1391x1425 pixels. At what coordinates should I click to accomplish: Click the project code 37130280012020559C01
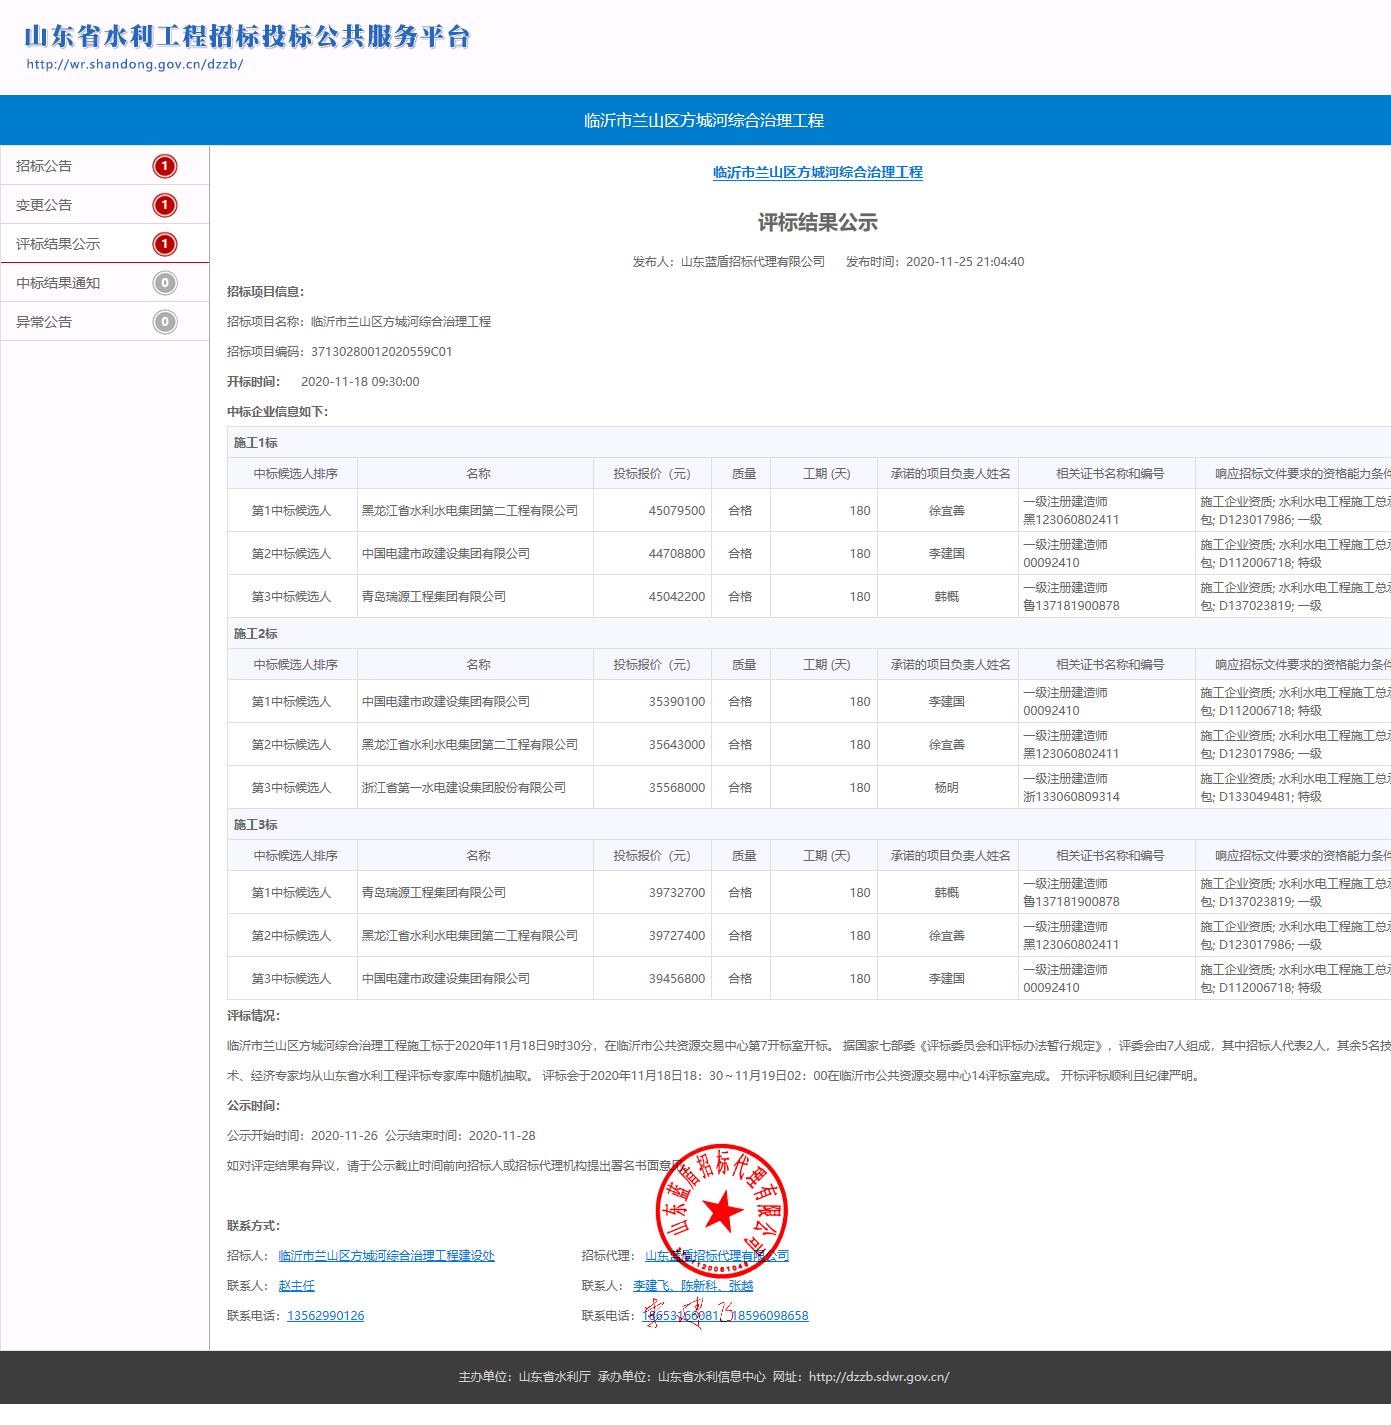[x=382, y=352]
